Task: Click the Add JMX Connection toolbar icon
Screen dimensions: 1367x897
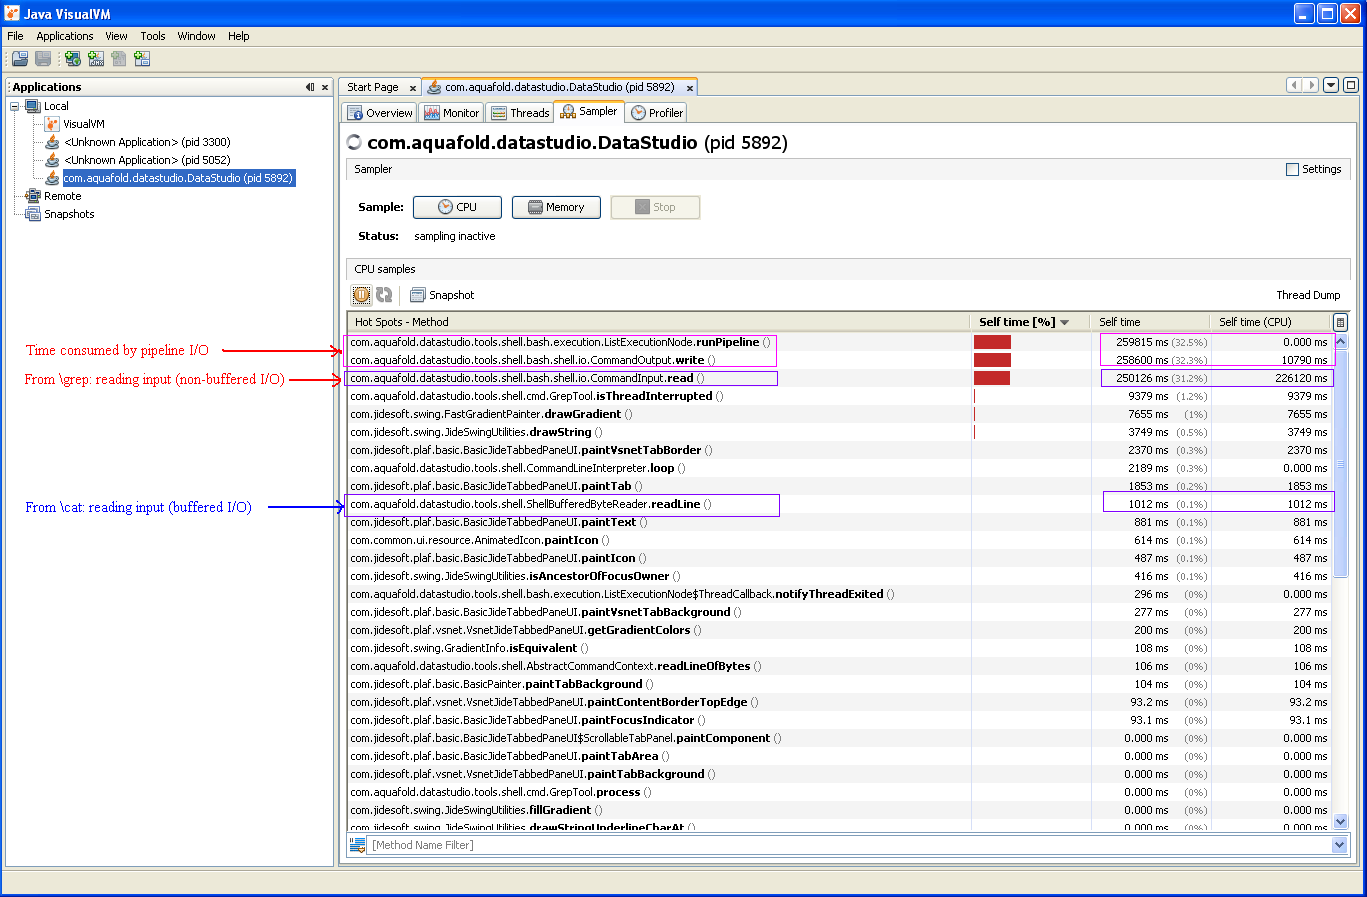Action: tap(96, 59)
